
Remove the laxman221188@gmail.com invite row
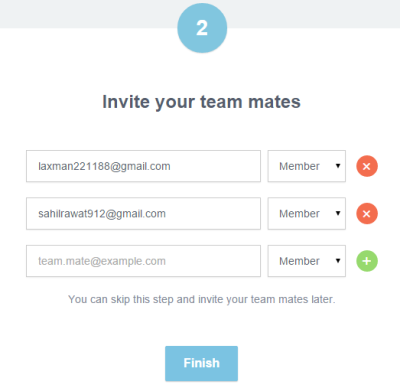367,166
